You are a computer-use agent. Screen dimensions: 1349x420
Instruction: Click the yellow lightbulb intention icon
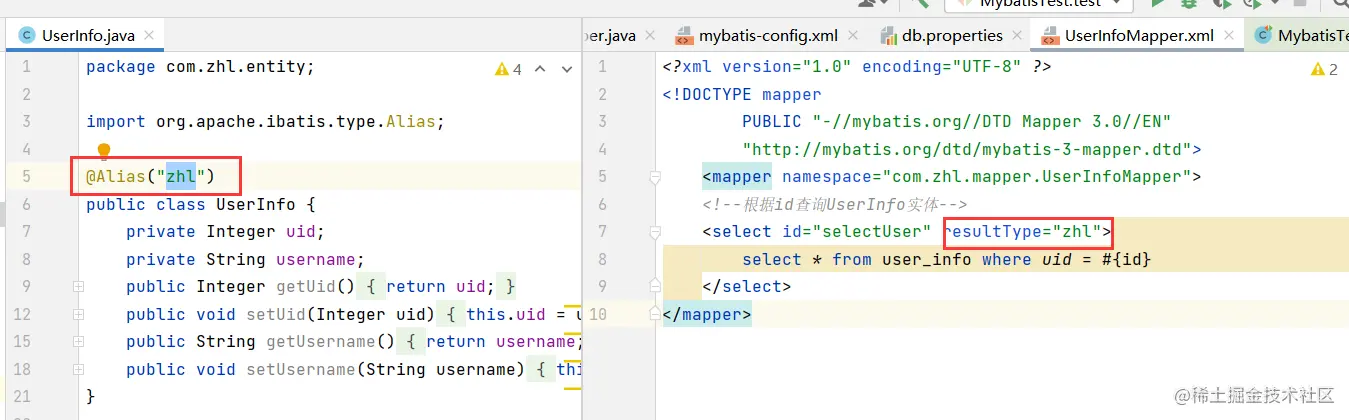pyautogui.click(x=104, y=152)
